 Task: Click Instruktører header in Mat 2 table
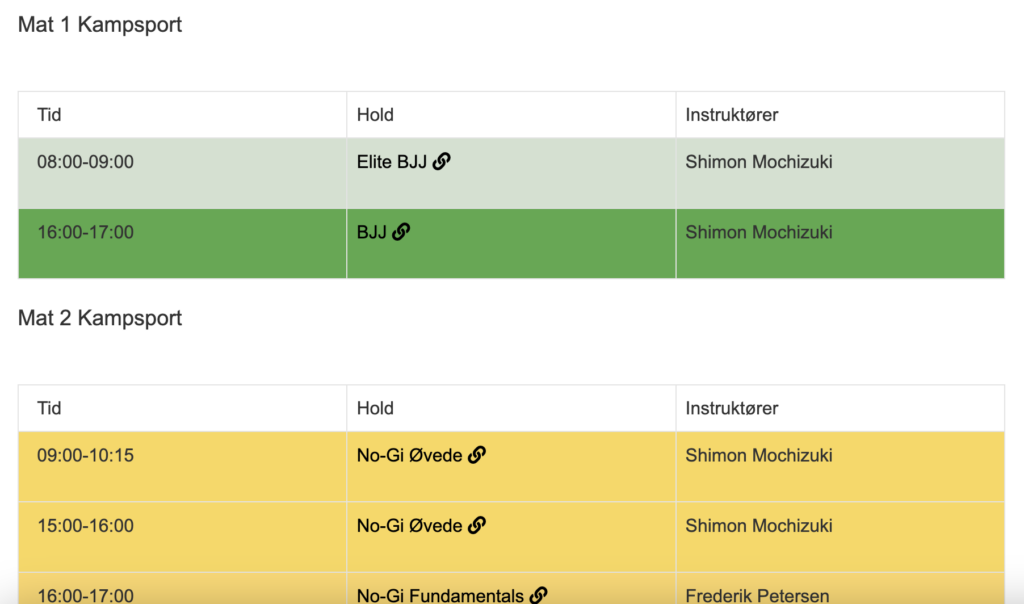731,408
